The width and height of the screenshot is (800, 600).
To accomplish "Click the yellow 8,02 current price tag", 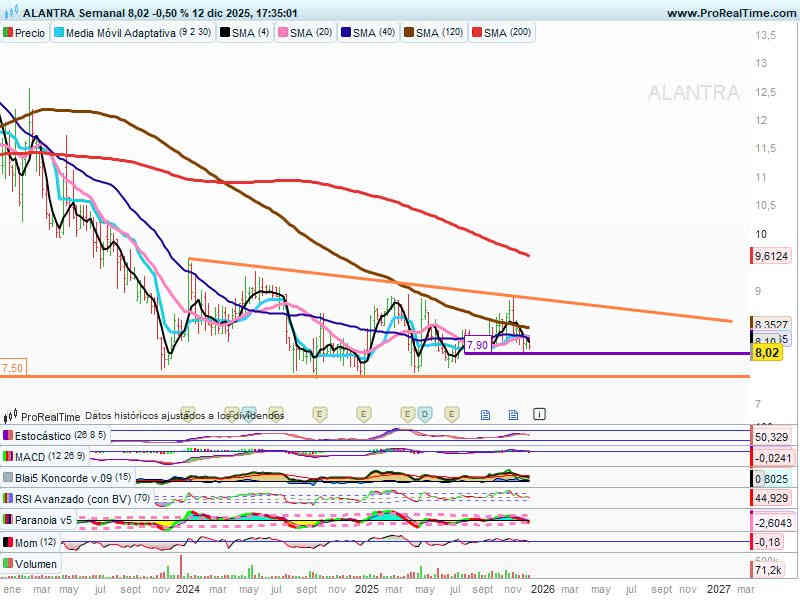I will click(767, 353).
